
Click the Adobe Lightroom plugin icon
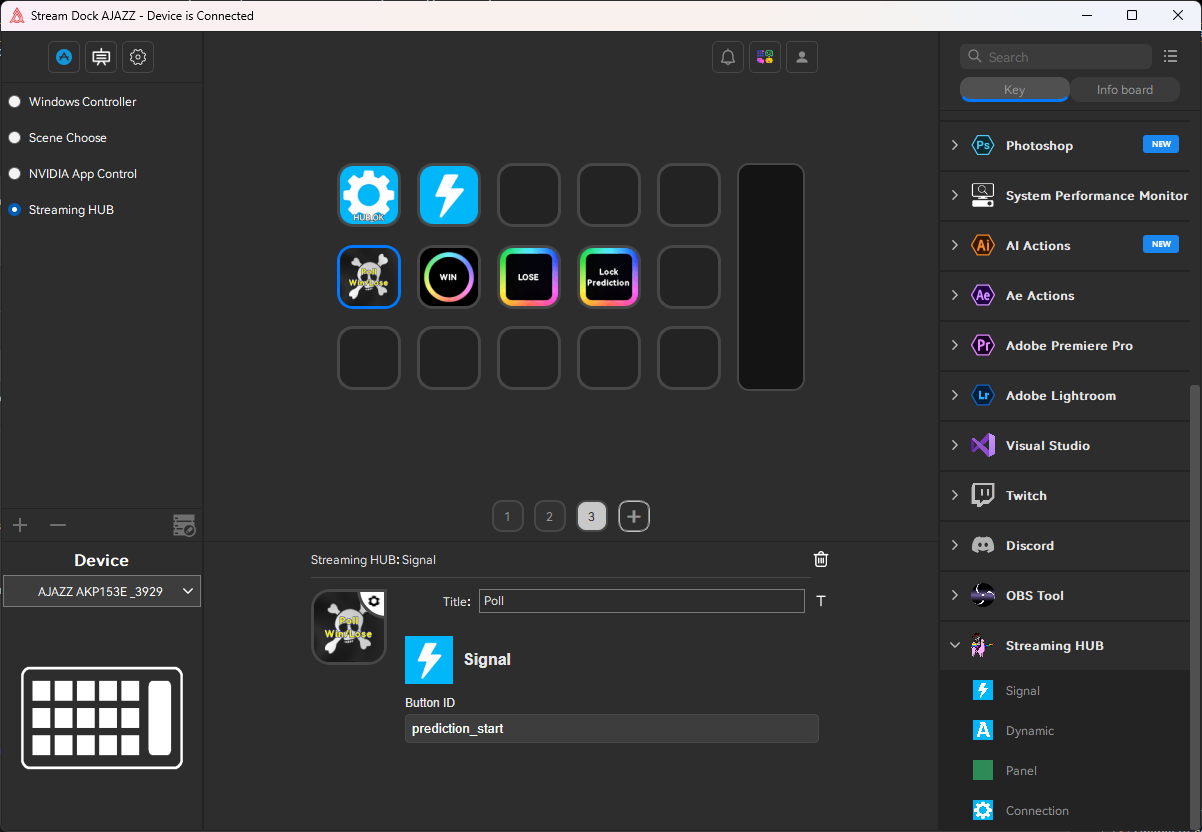click(983, 395)
